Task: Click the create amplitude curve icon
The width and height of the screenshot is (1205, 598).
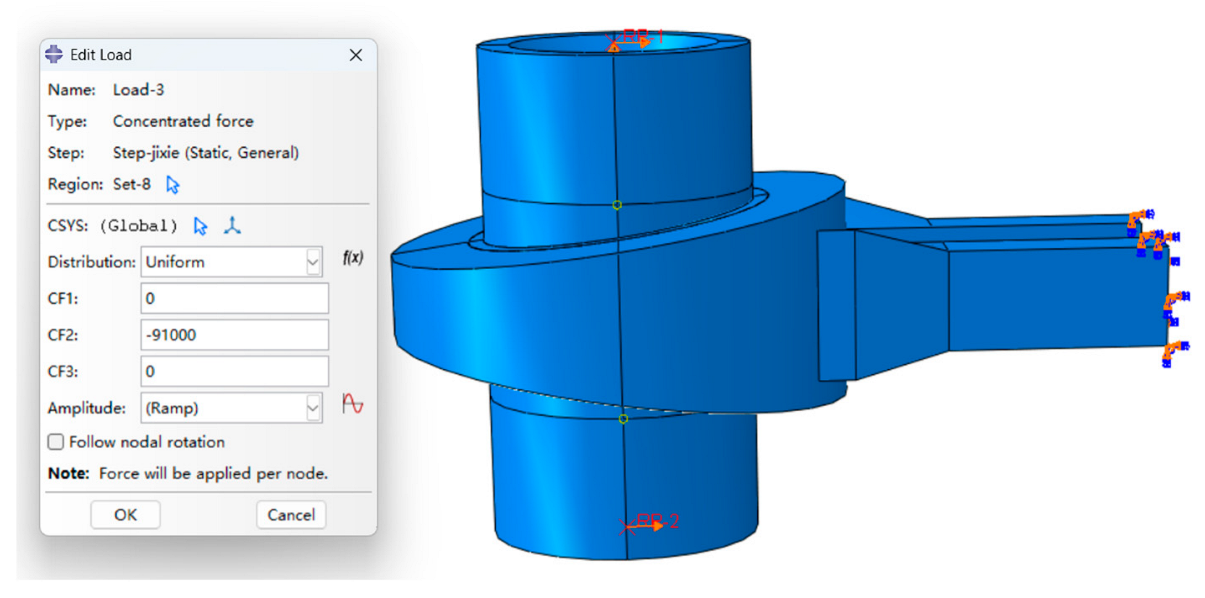Action: (352, 405)
